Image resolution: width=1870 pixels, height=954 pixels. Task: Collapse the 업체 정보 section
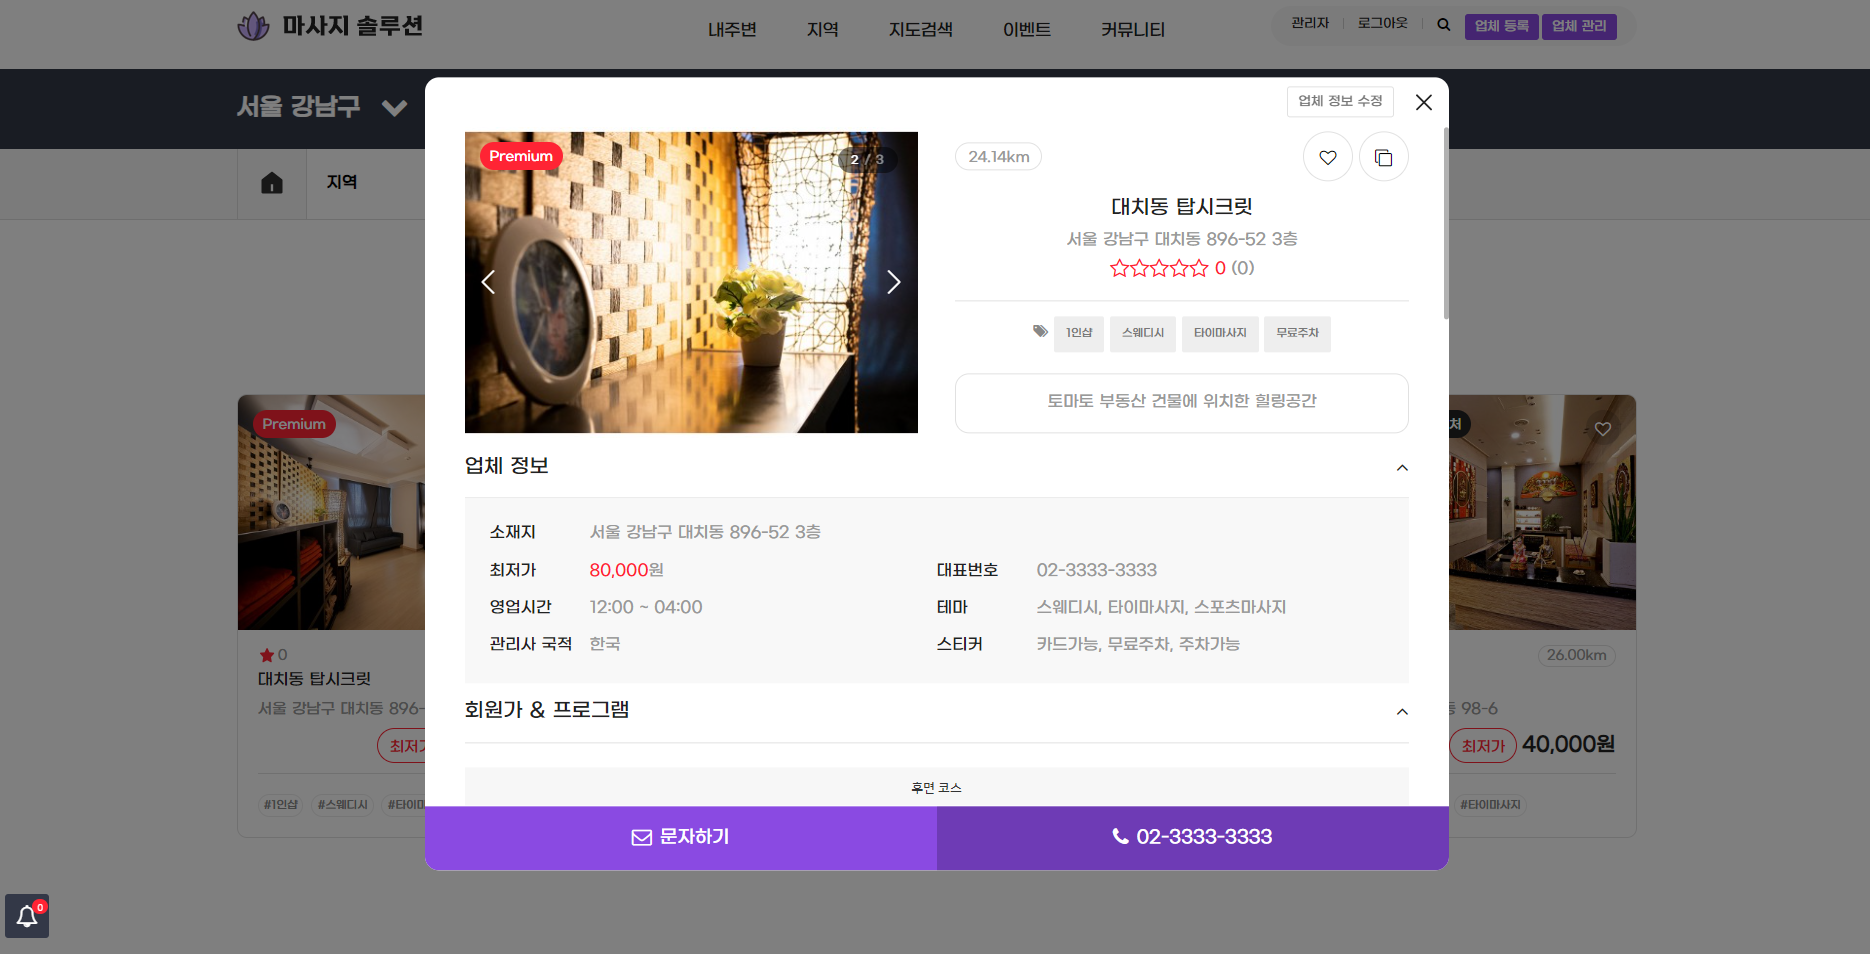point(1401,468)
